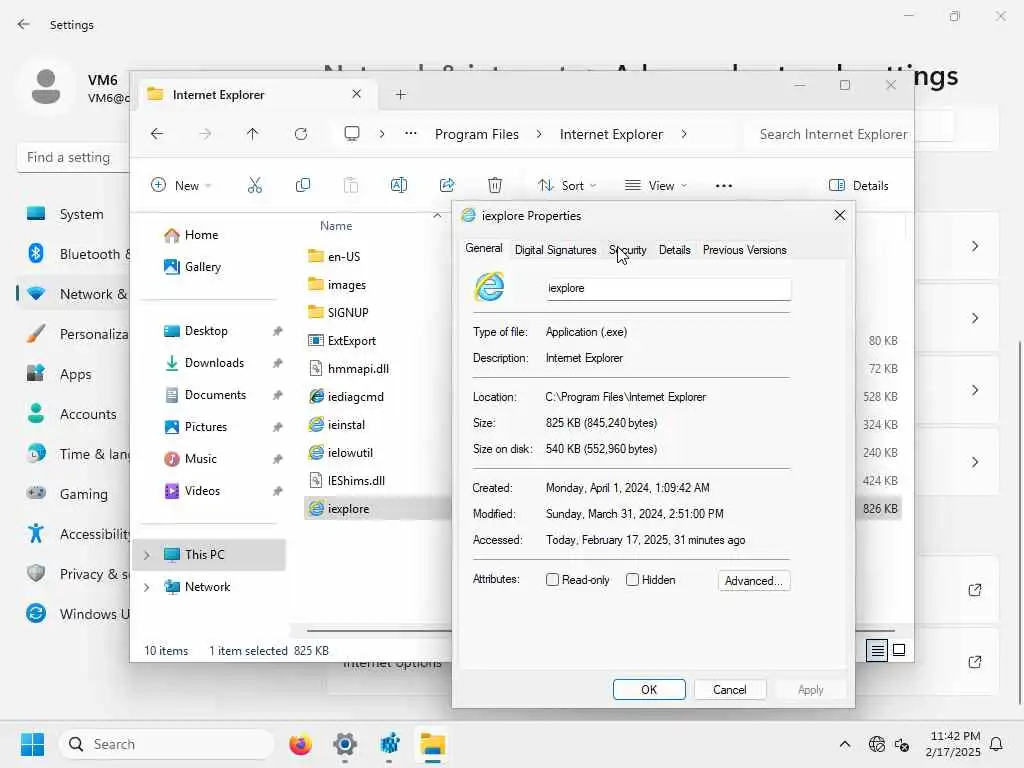Screen dimensions: 1024x768
Task: Open Settings gear icon in taskbar
Action: point(345,744)
